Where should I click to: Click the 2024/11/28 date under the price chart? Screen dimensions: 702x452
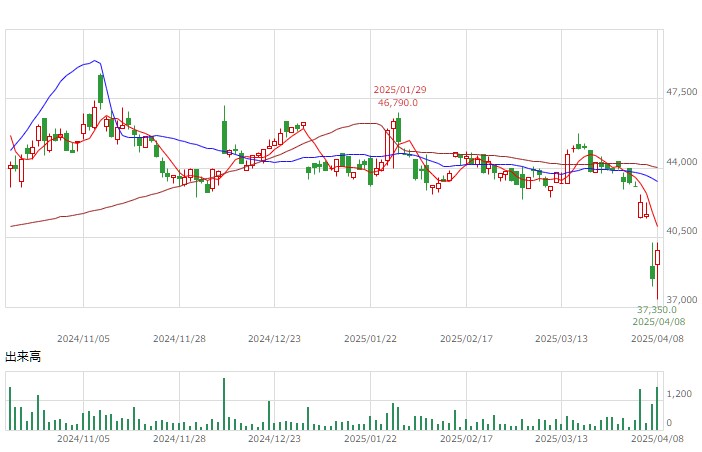[179, 339]
